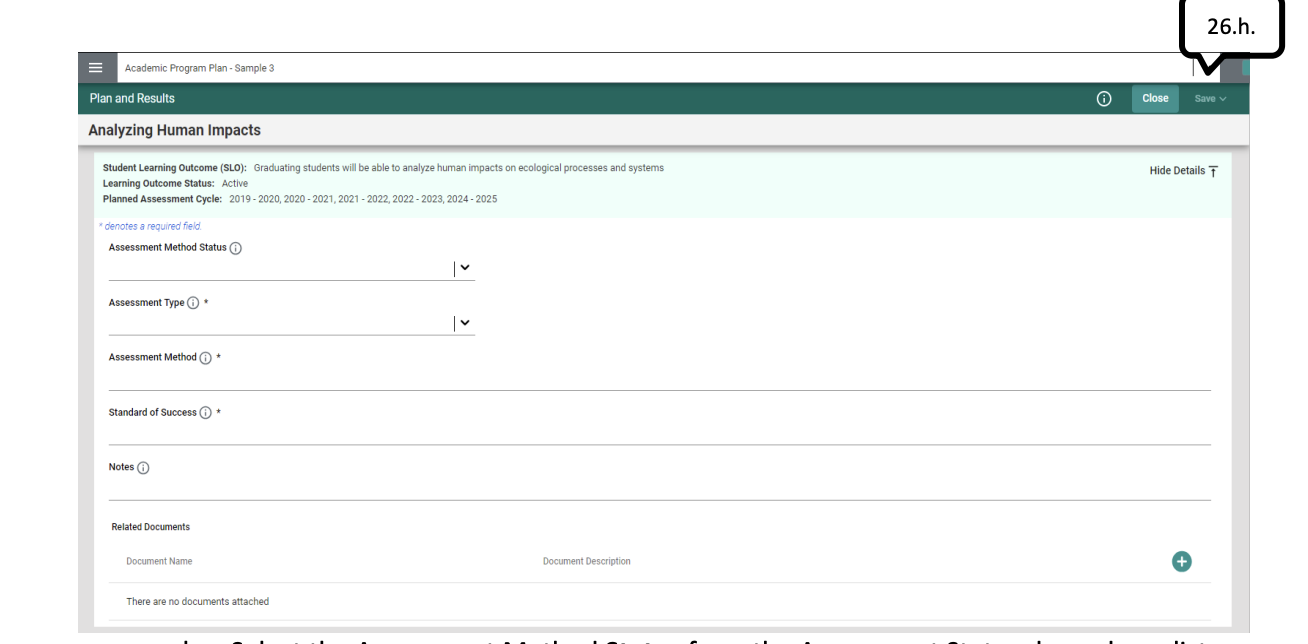Screen dimensions: 1308x644
Task: Click the Hide Details link
Action: [1178, 170]
